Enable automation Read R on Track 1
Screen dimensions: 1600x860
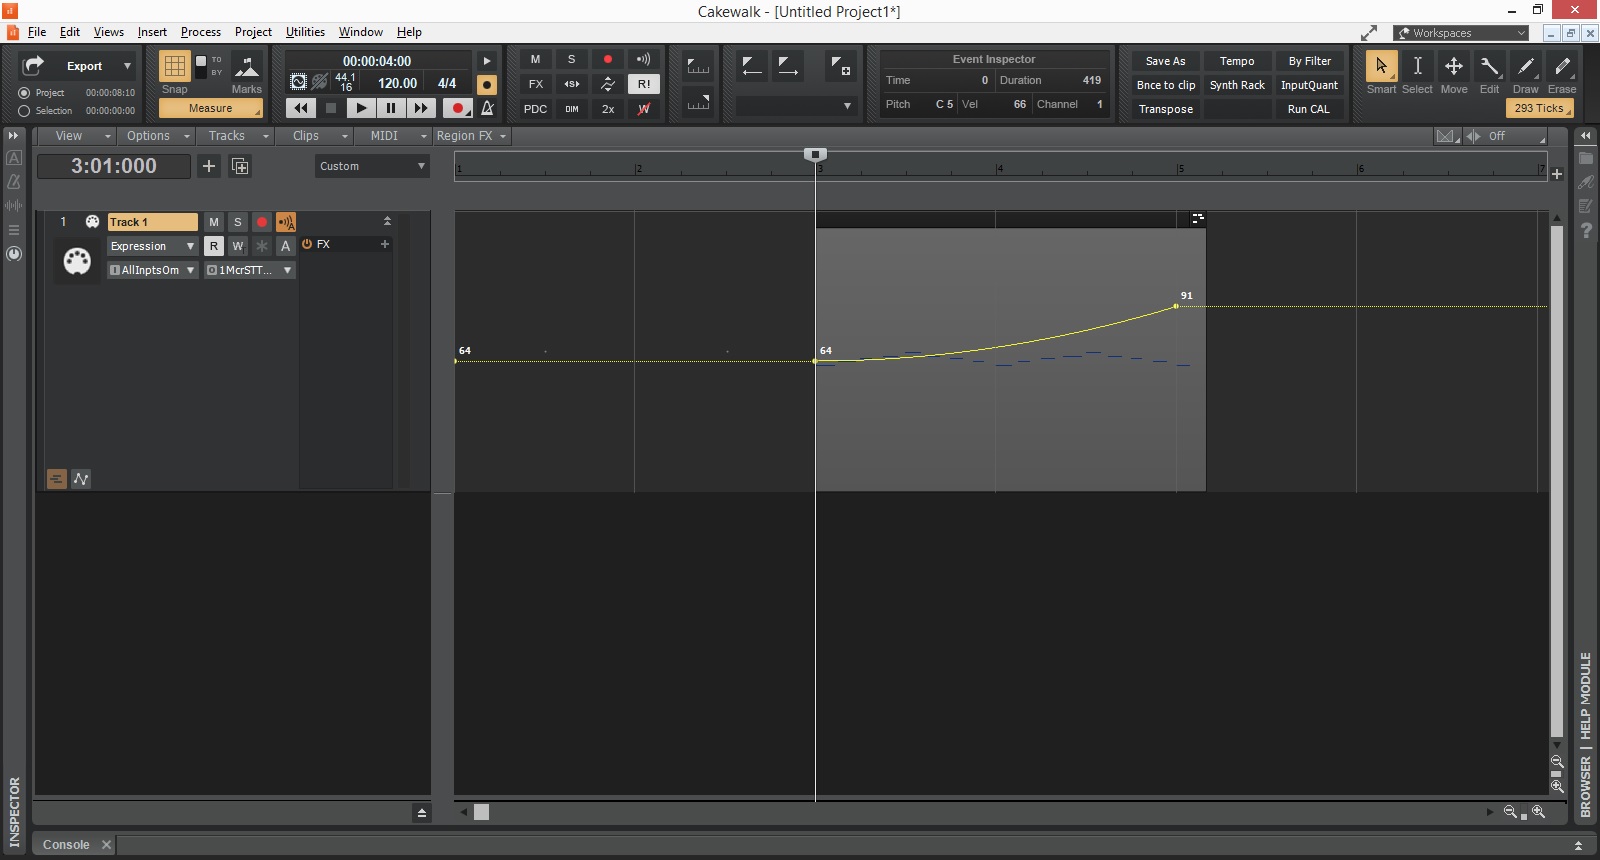(x=214, y=246)
